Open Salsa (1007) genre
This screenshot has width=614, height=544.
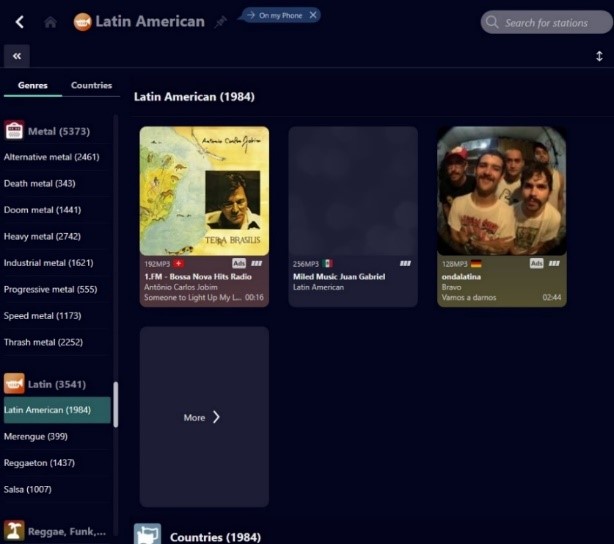pyautogui.click(x=28, y=489)
